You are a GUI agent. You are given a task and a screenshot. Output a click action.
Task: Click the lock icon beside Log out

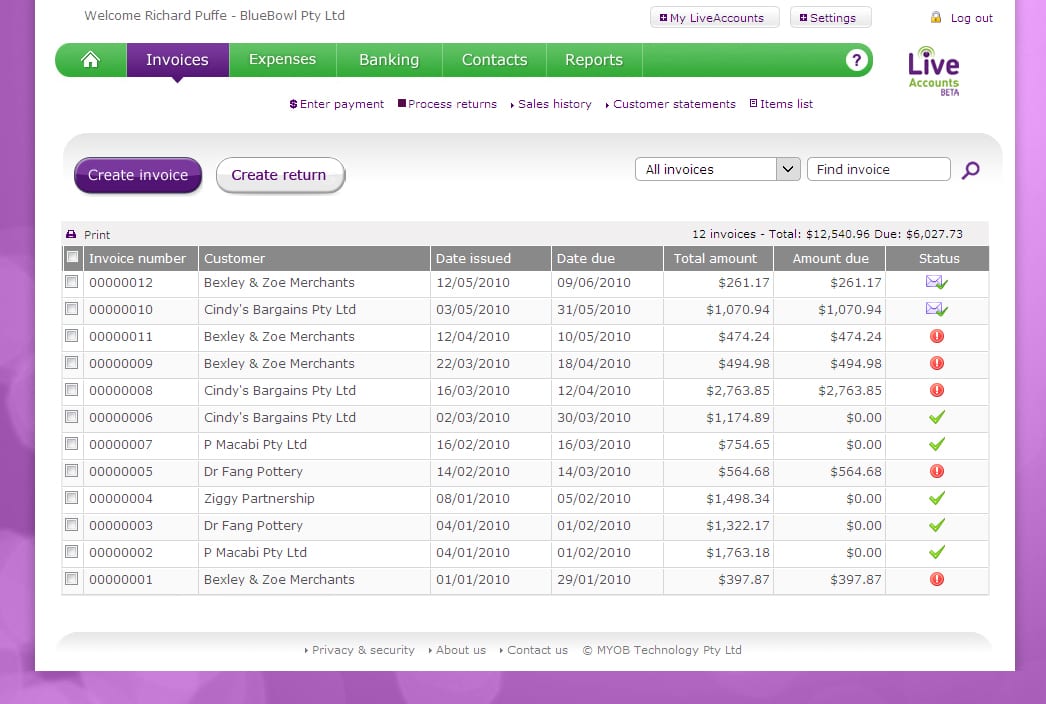(936, 17)
